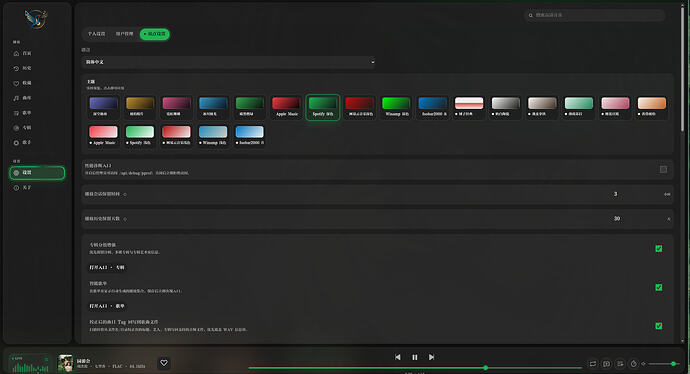
Task: Click the 'A11 · 专辑' open button
Action: (x=107, y=268)
